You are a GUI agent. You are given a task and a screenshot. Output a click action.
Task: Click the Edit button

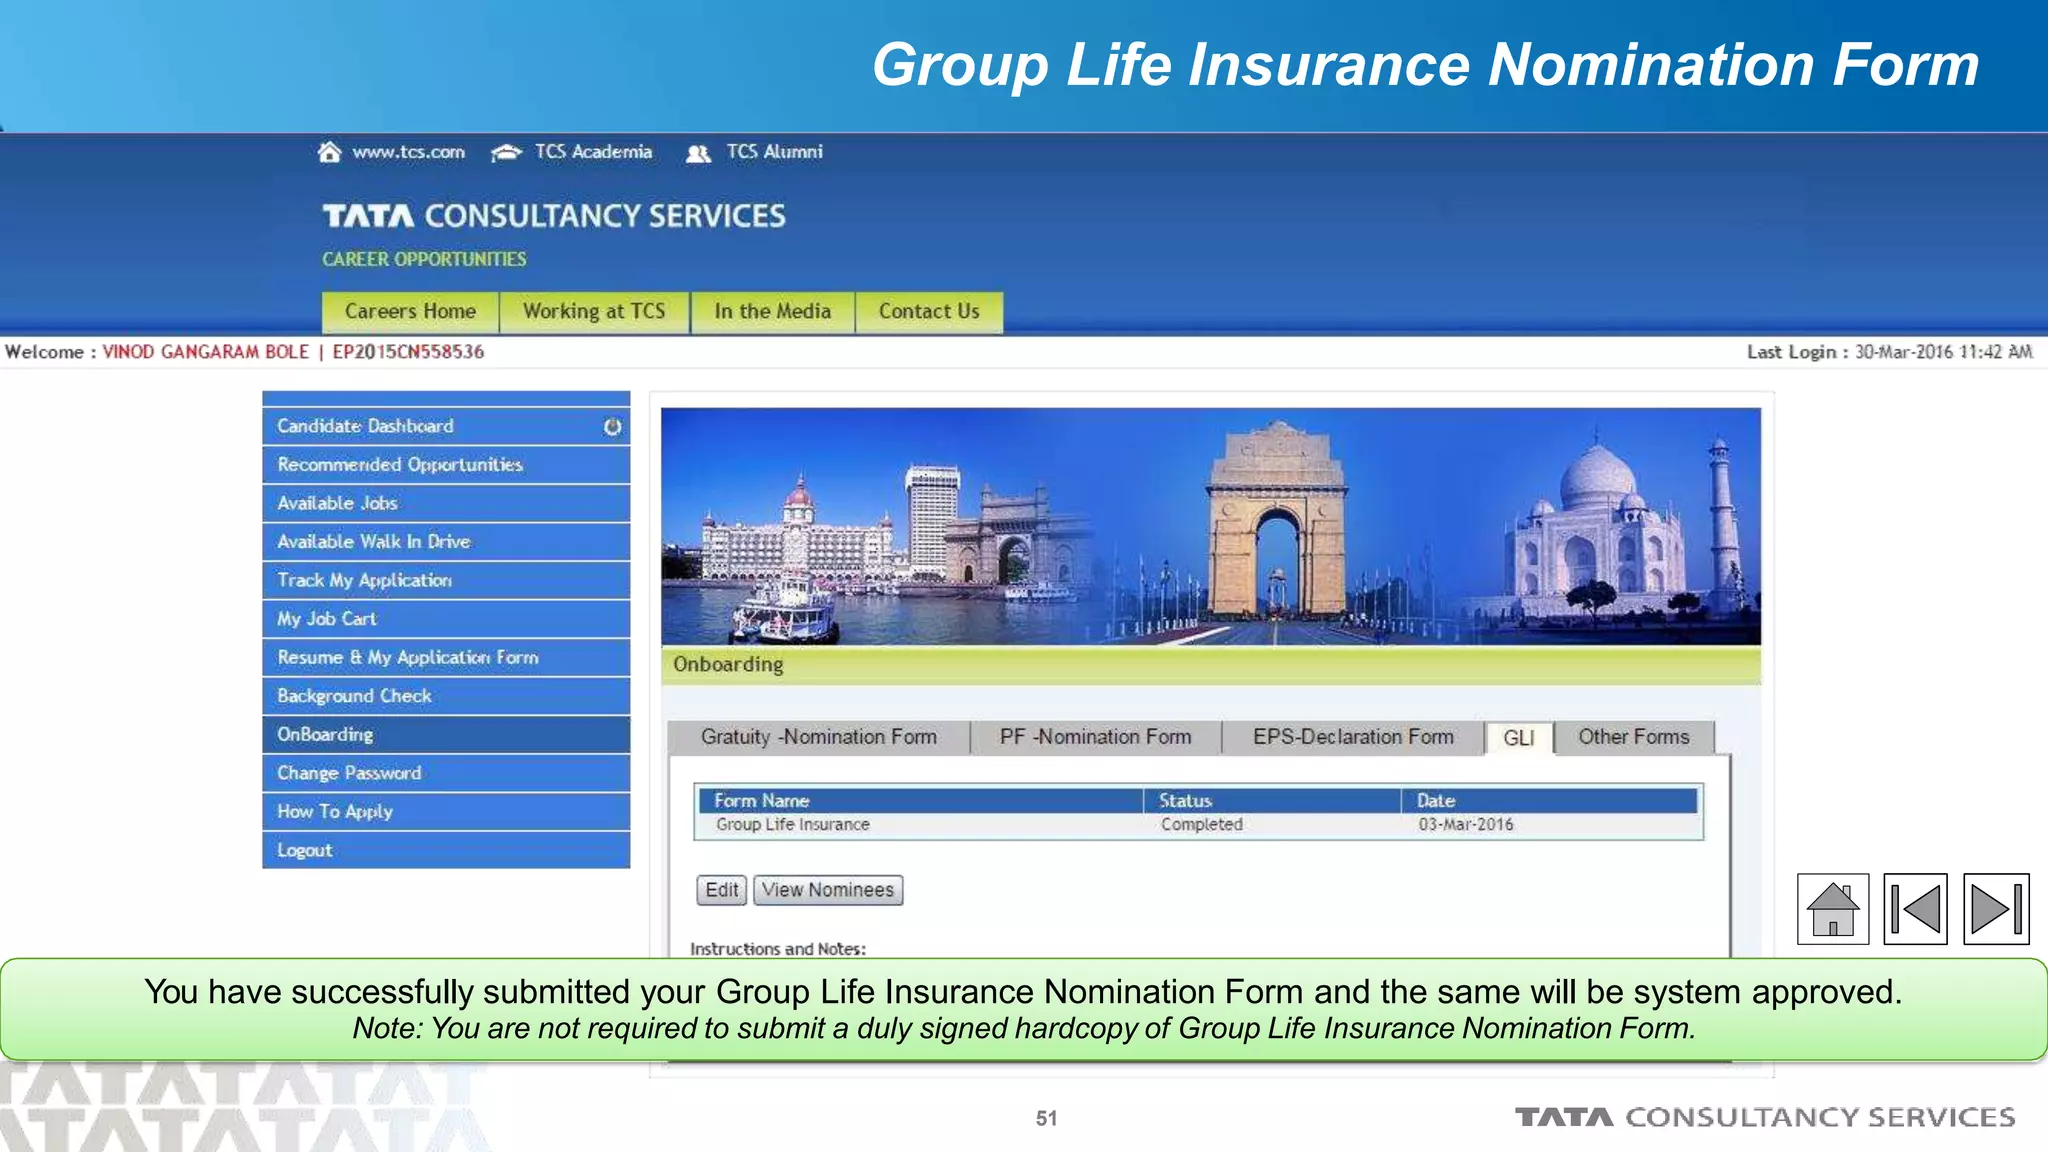coord(721,890)
